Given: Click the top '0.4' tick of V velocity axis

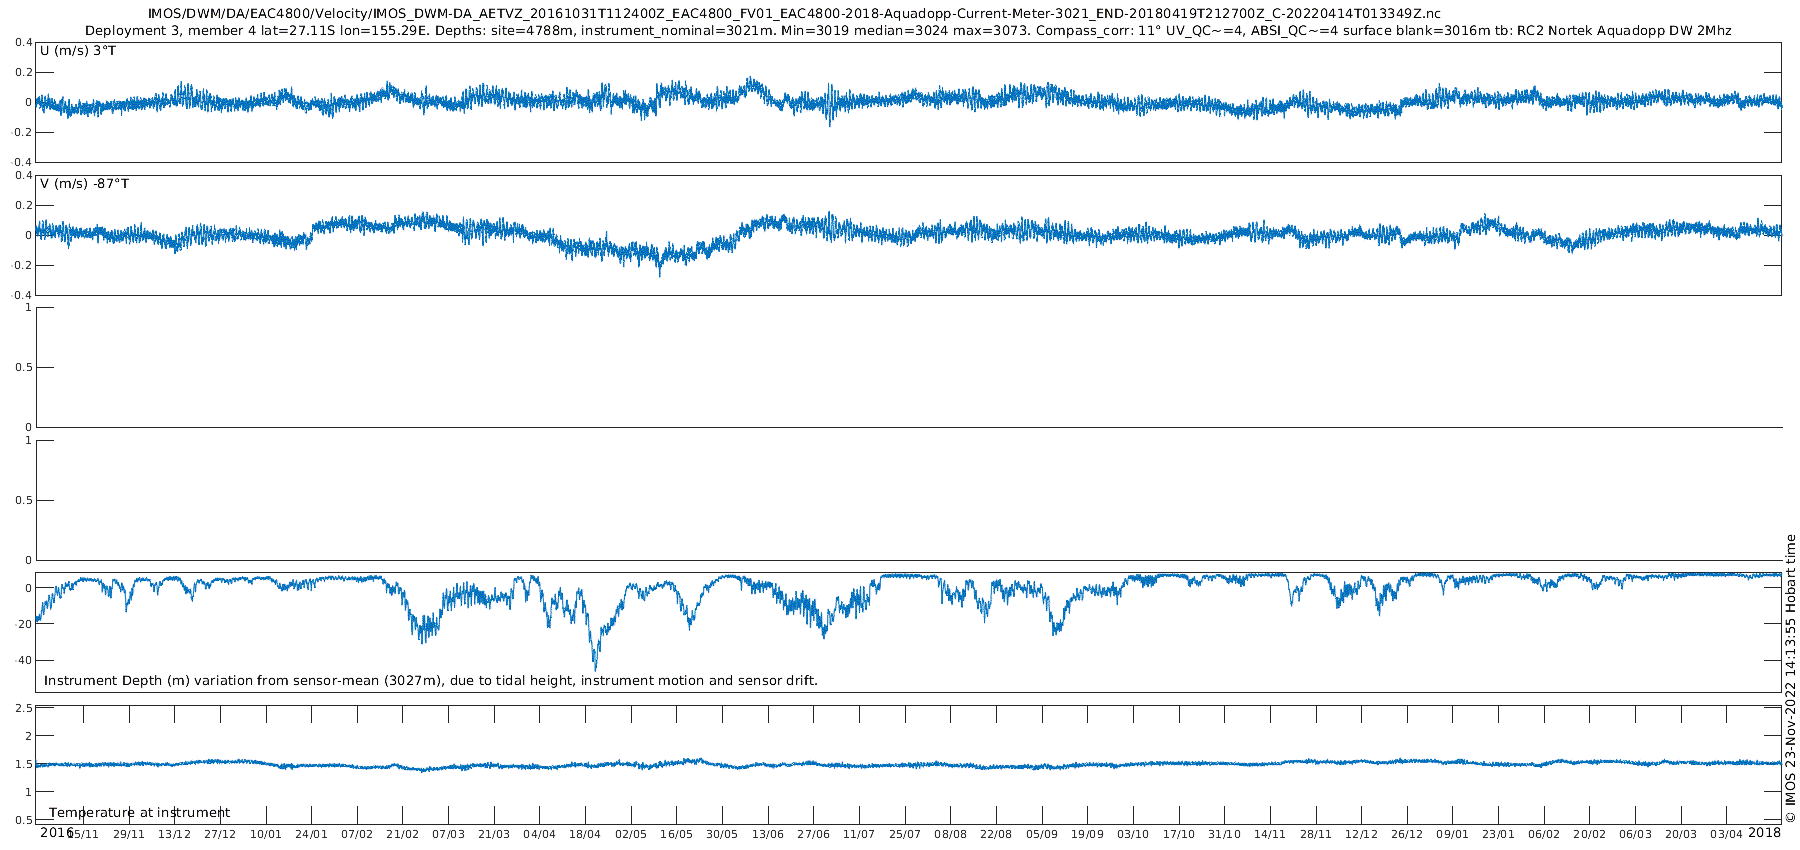Looking at the screenshot, I should point(22,176).
